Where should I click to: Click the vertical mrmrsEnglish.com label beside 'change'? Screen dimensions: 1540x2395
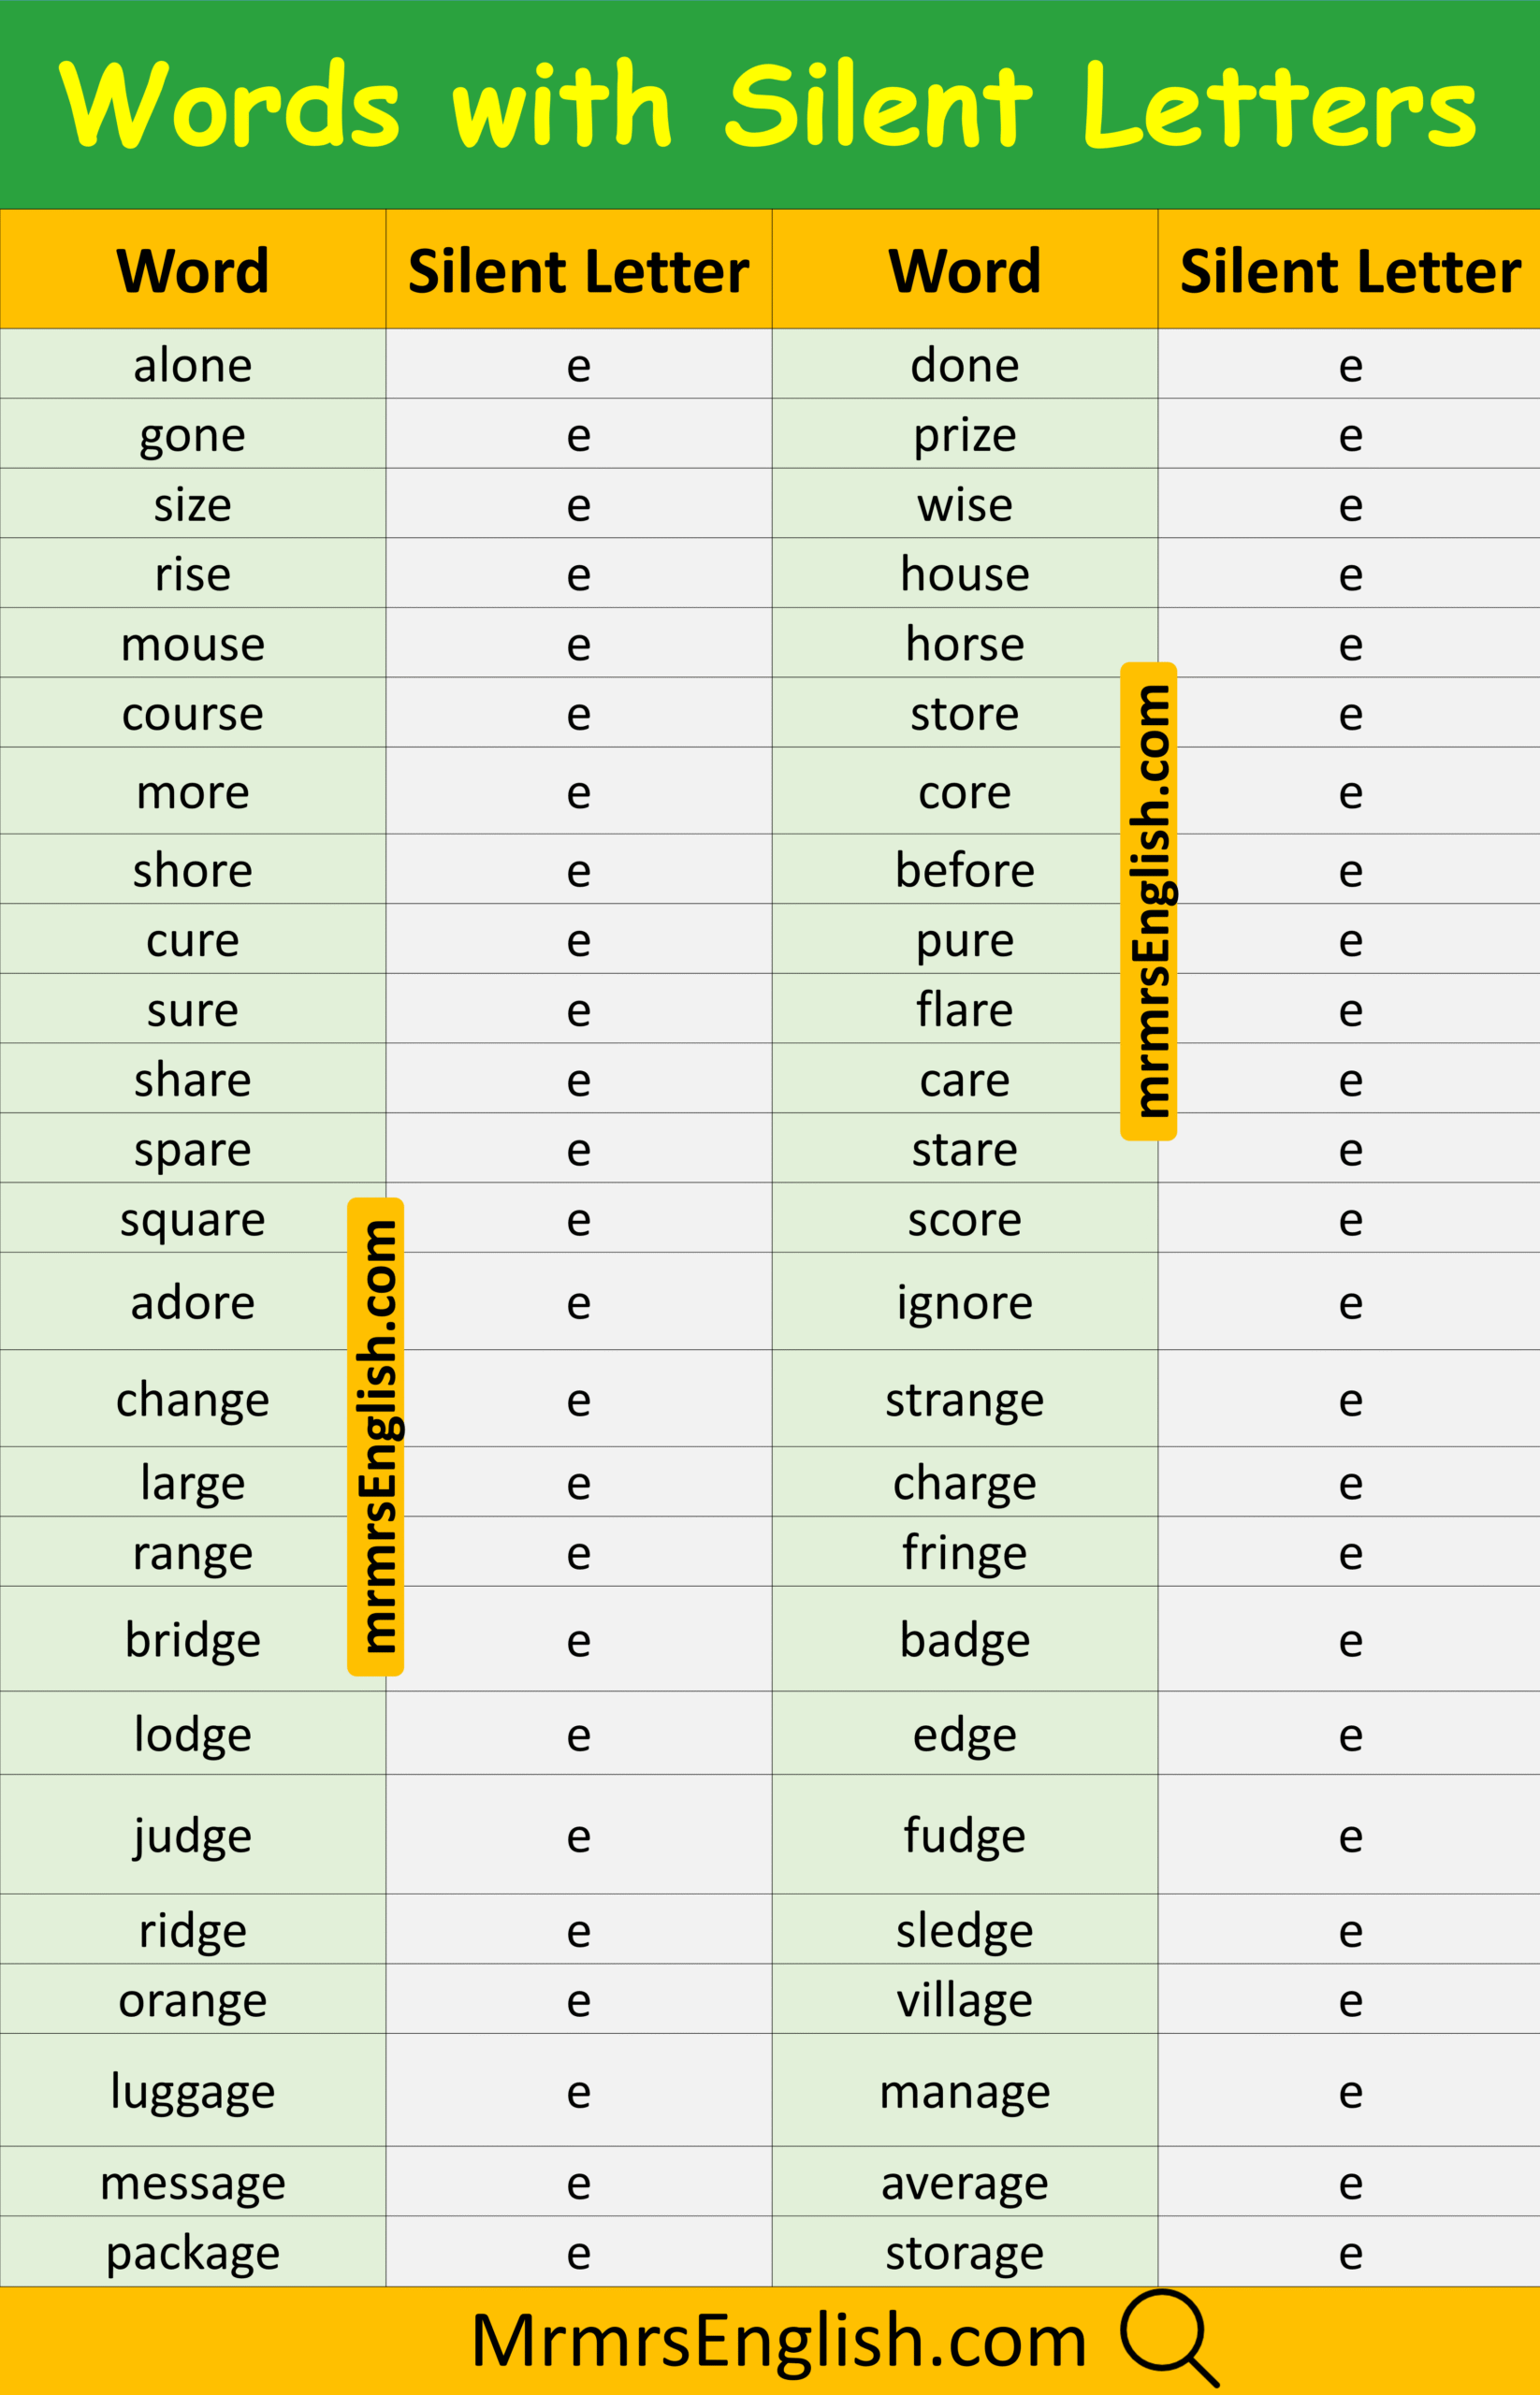pyautogui.click(x=376, y=1437)
